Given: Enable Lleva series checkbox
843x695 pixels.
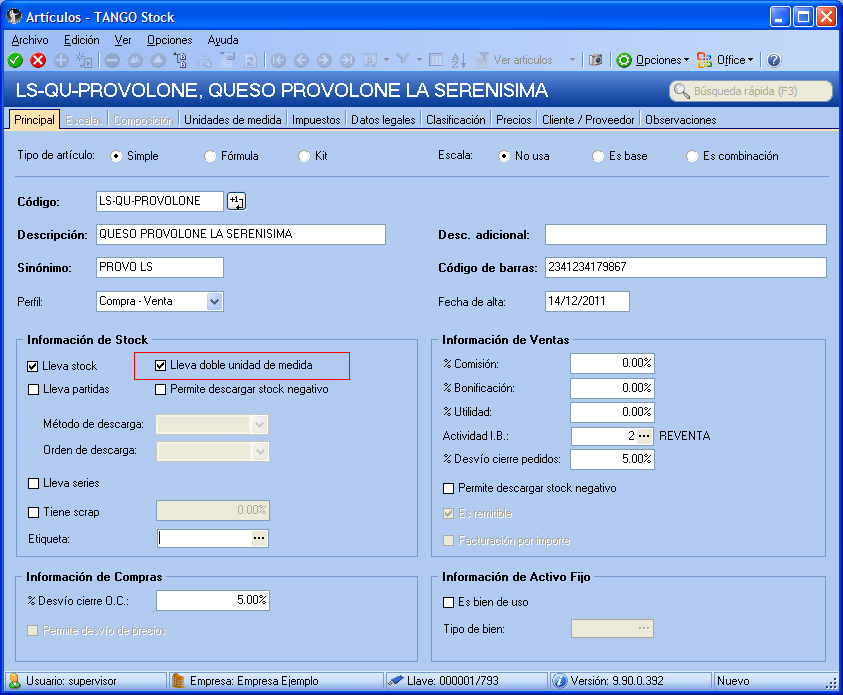Looking at the screenshot, I should [33, 484].
